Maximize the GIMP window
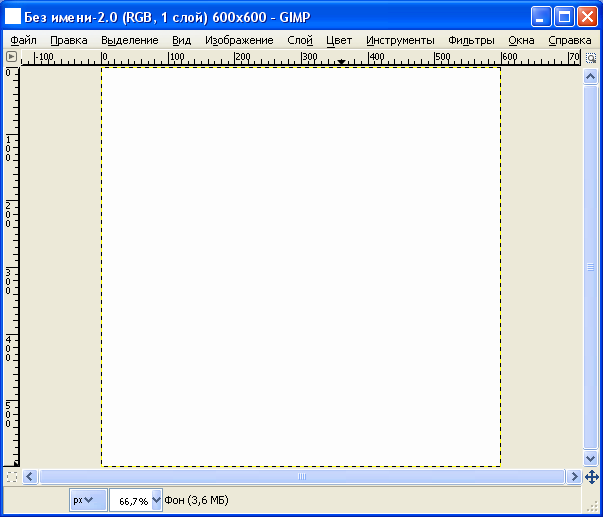603x517 pixels. [x=564, y=17]
